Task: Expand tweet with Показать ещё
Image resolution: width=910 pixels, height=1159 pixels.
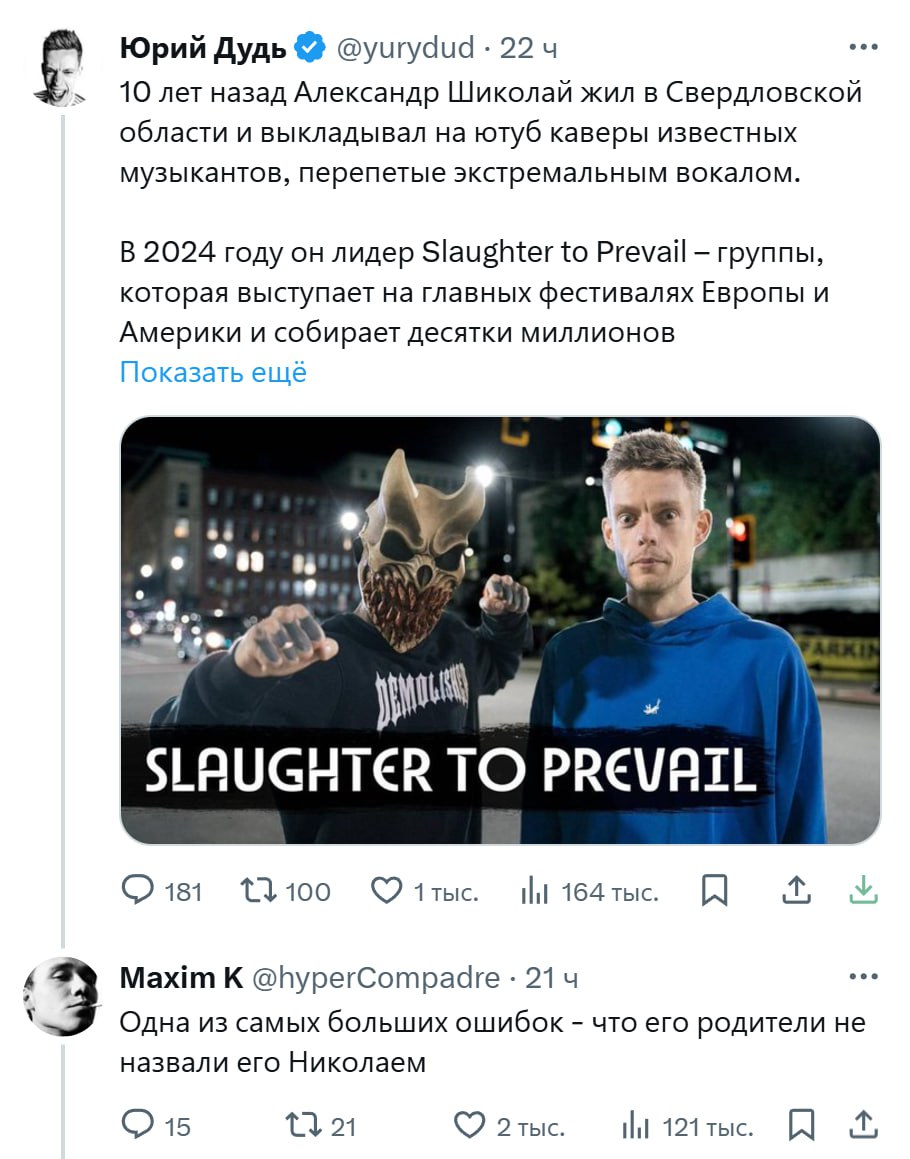Action: click(213, 372)
